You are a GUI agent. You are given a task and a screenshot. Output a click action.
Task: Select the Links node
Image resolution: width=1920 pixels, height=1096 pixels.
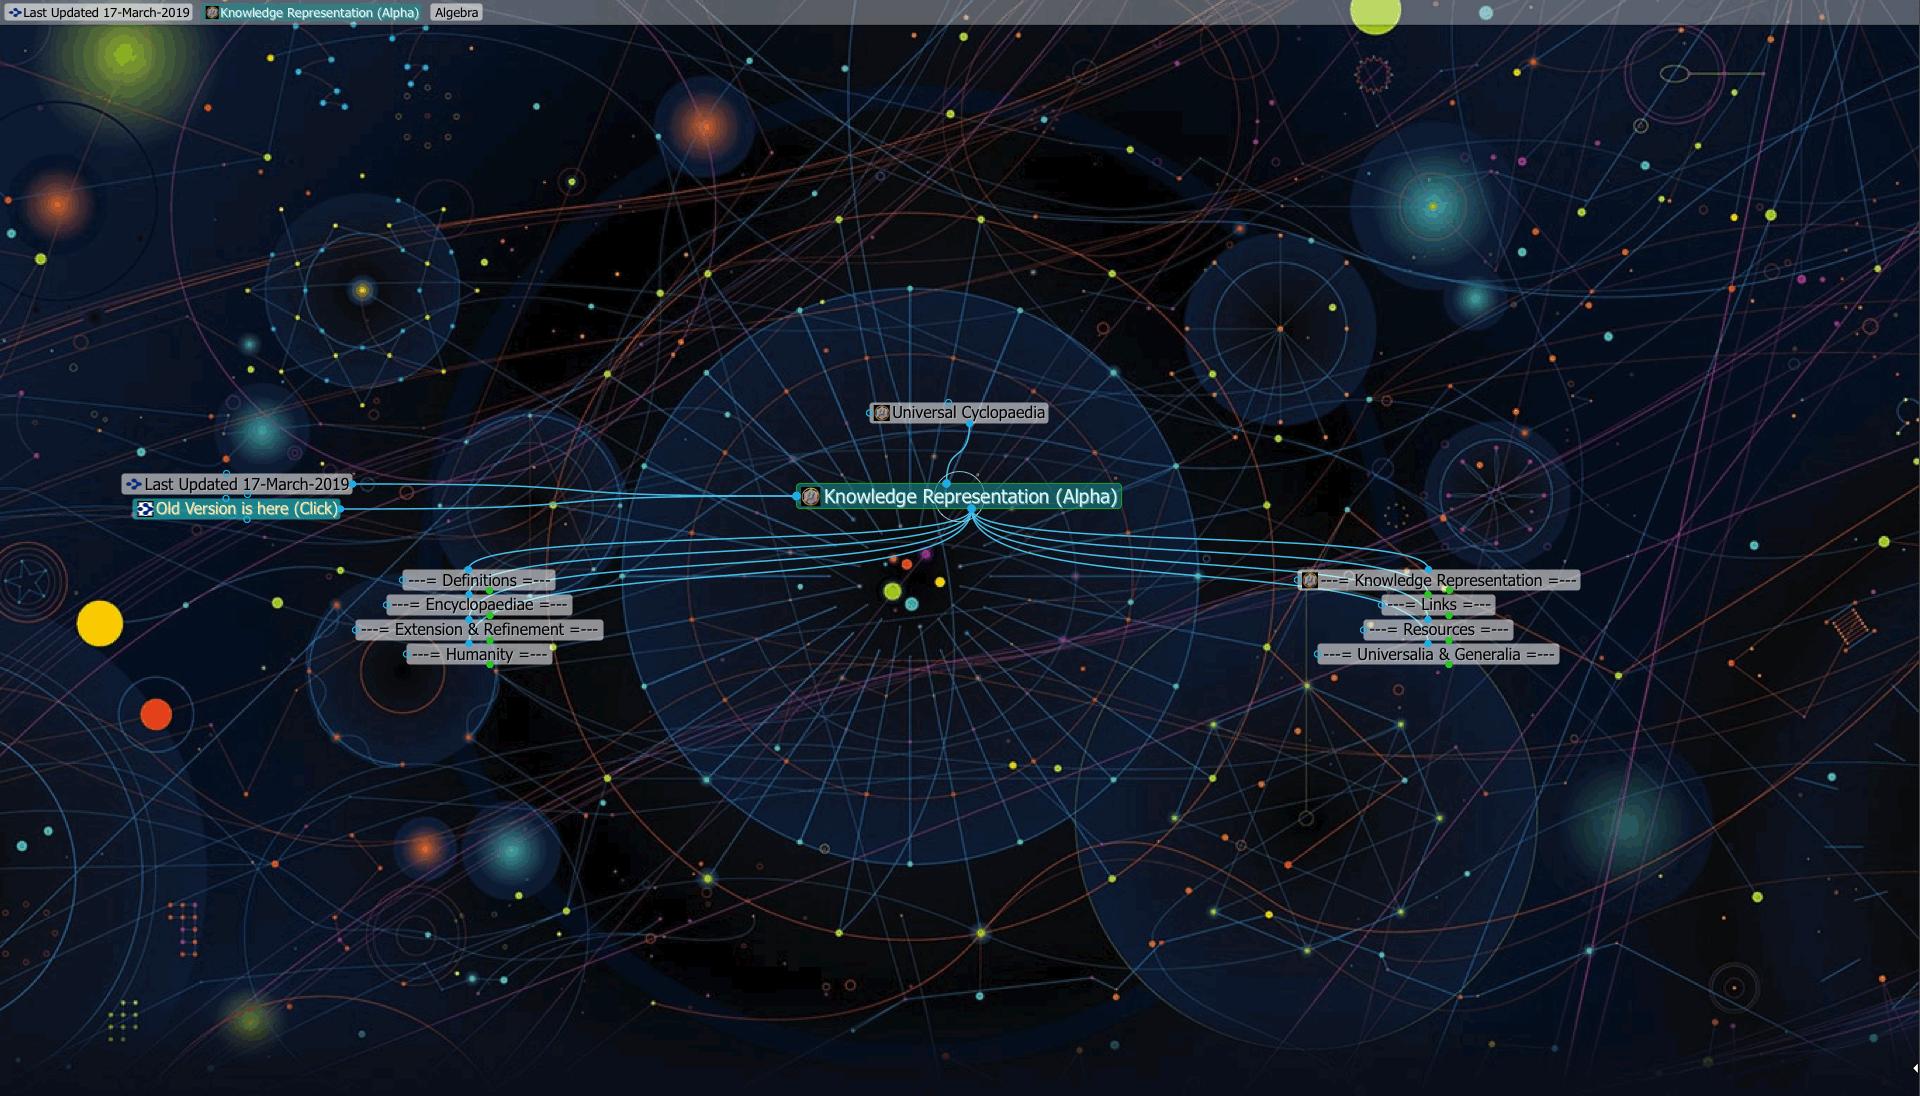tap(1439, 605)
